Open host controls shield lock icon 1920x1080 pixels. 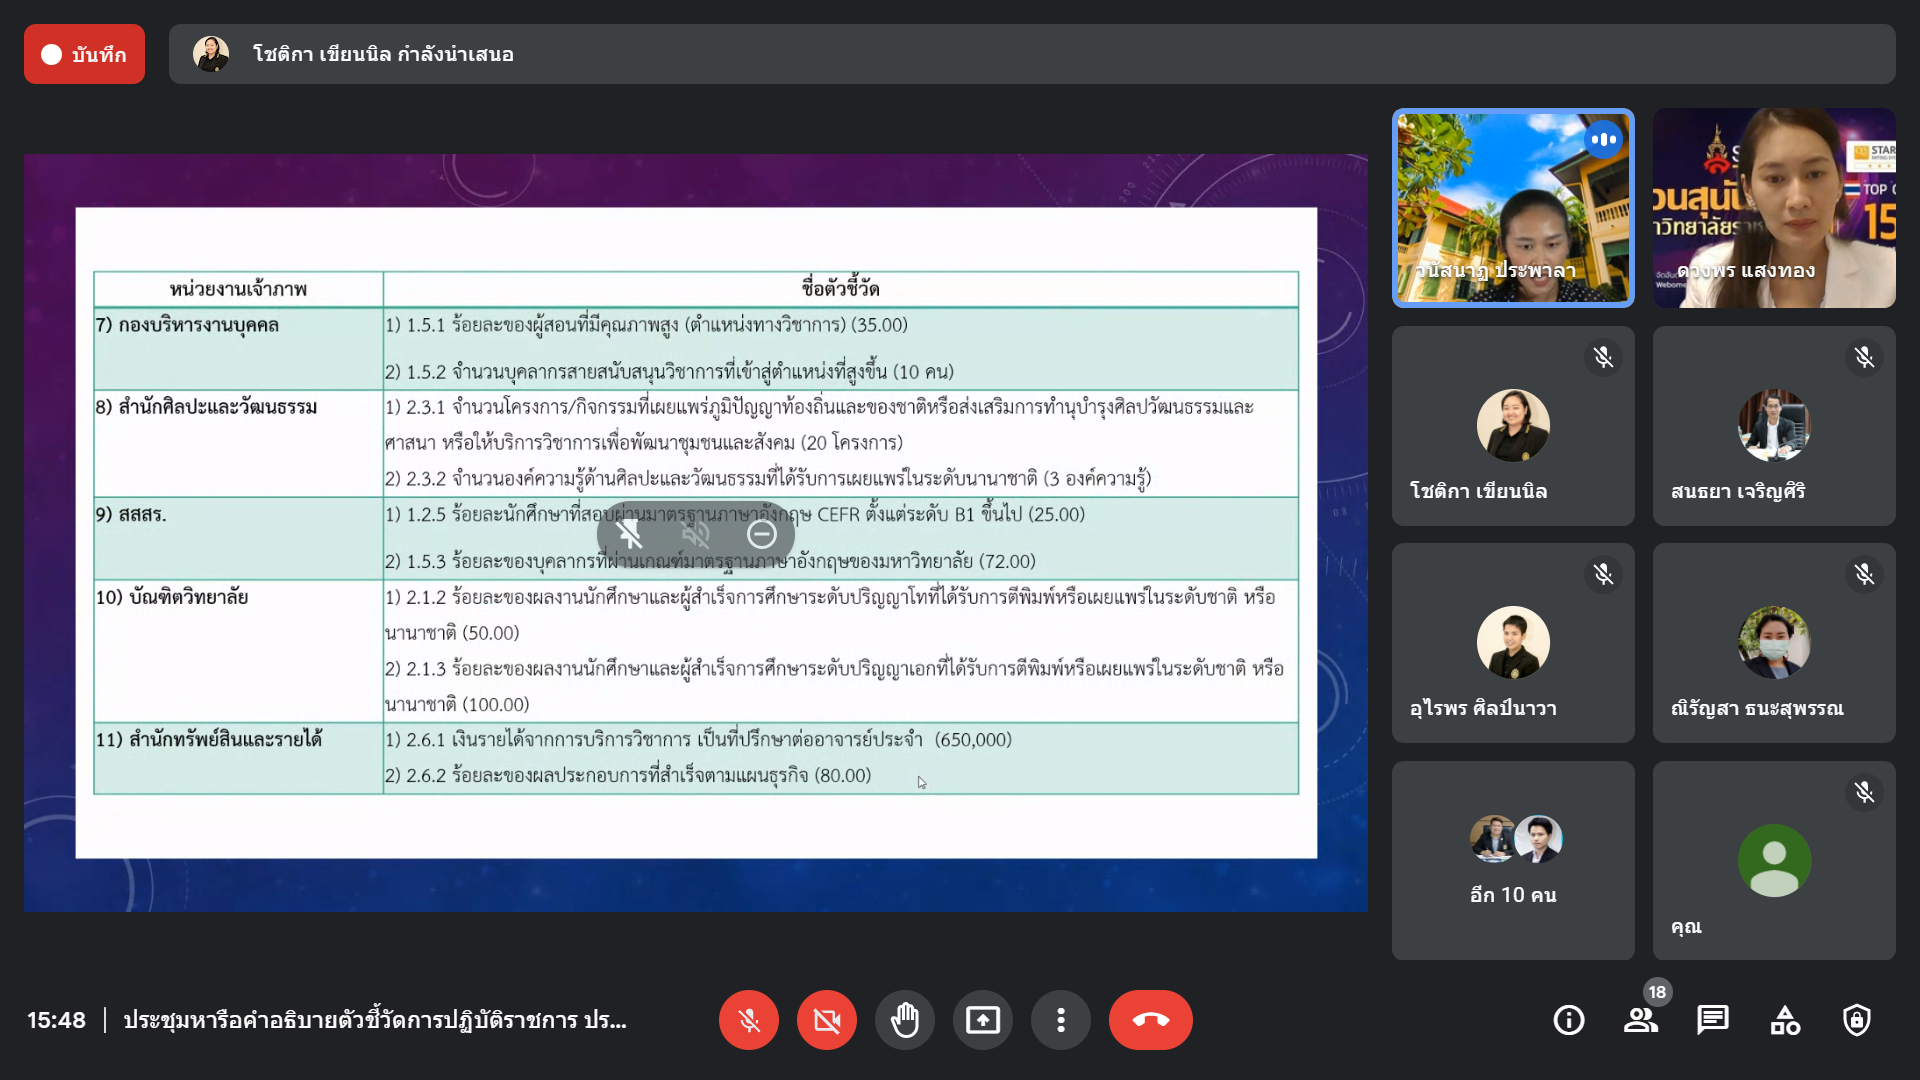1856,1020
